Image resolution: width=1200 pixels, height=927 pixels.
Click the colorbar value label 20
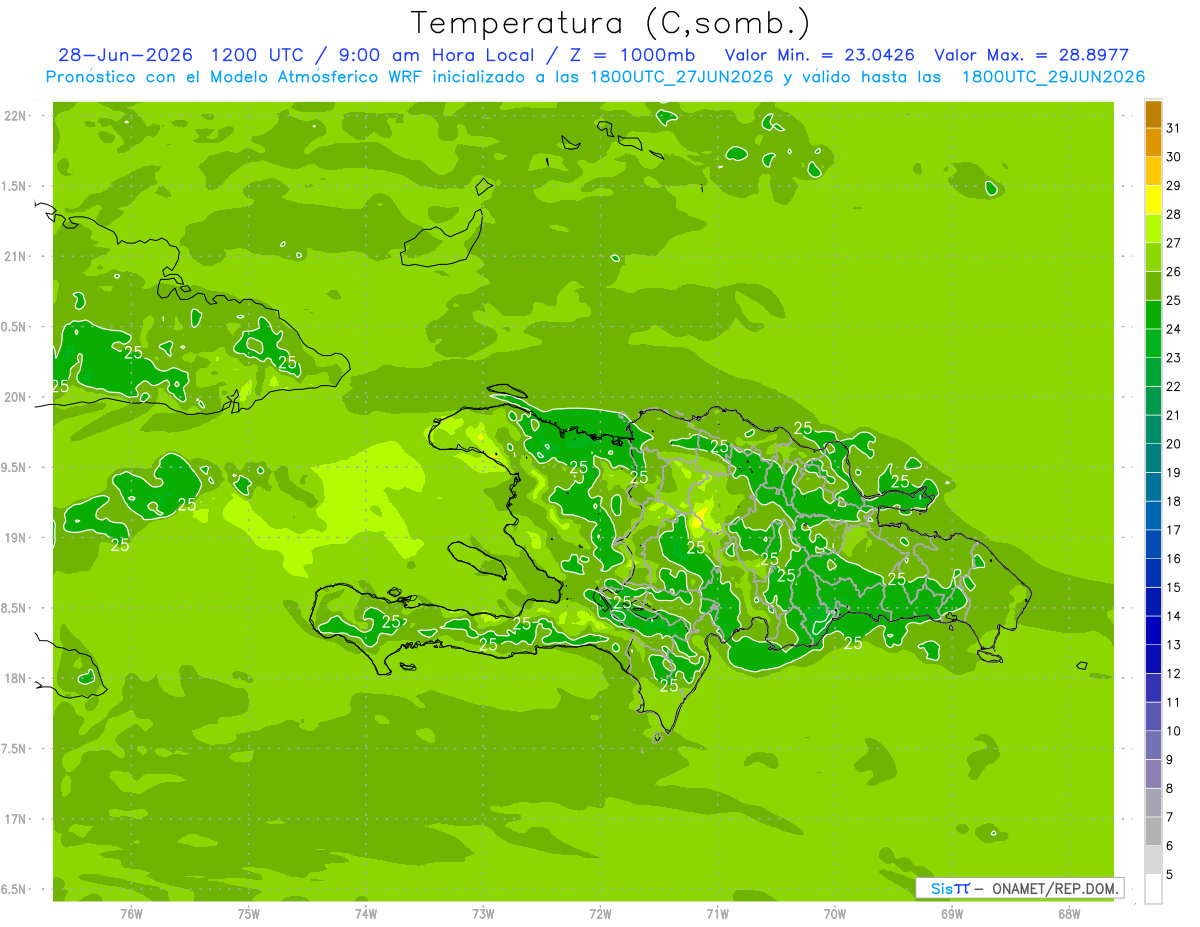click(1173, 444)
